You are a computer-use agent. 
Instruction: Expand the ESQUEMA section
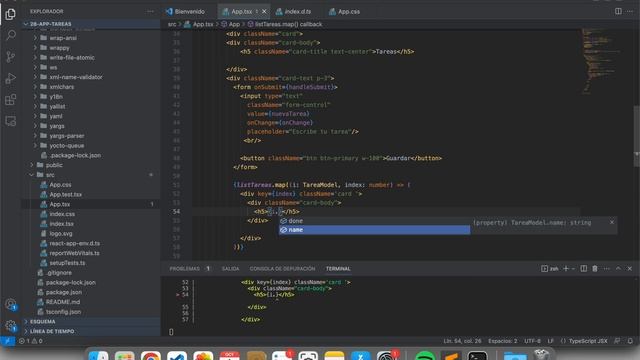coord(91,322)
